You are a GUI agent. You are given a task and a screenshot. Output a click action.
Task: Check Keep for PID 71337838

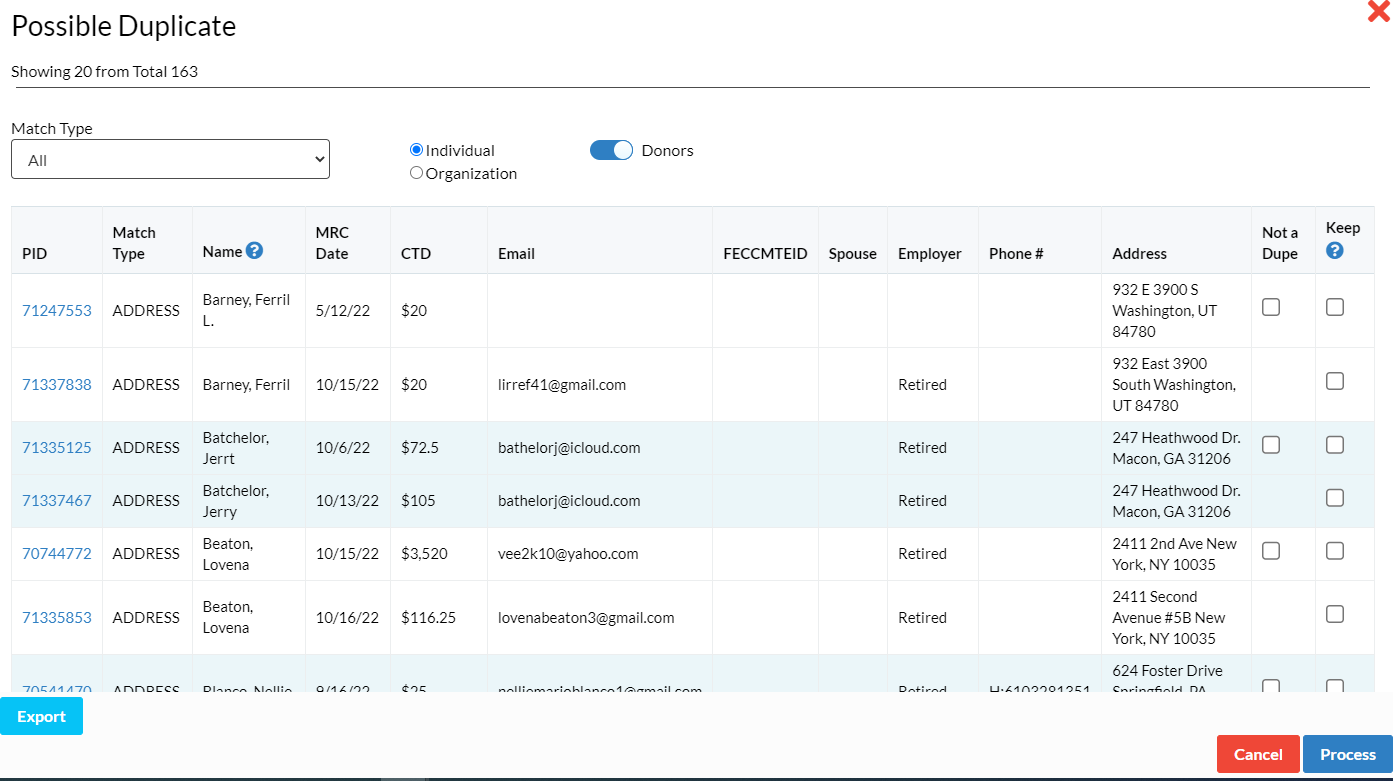[x=1334, y=381]
